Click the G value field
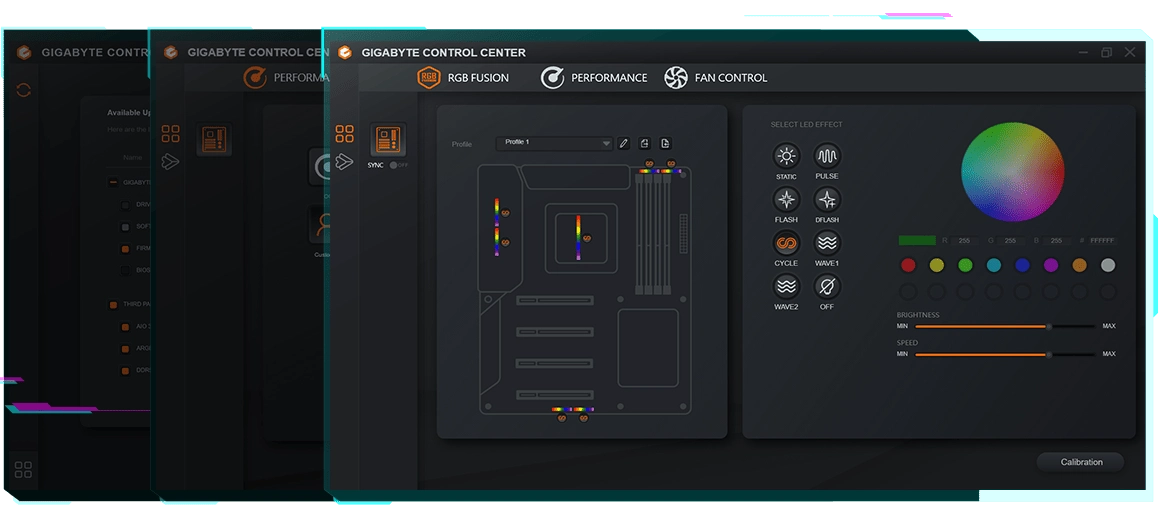 point(1012,241)
